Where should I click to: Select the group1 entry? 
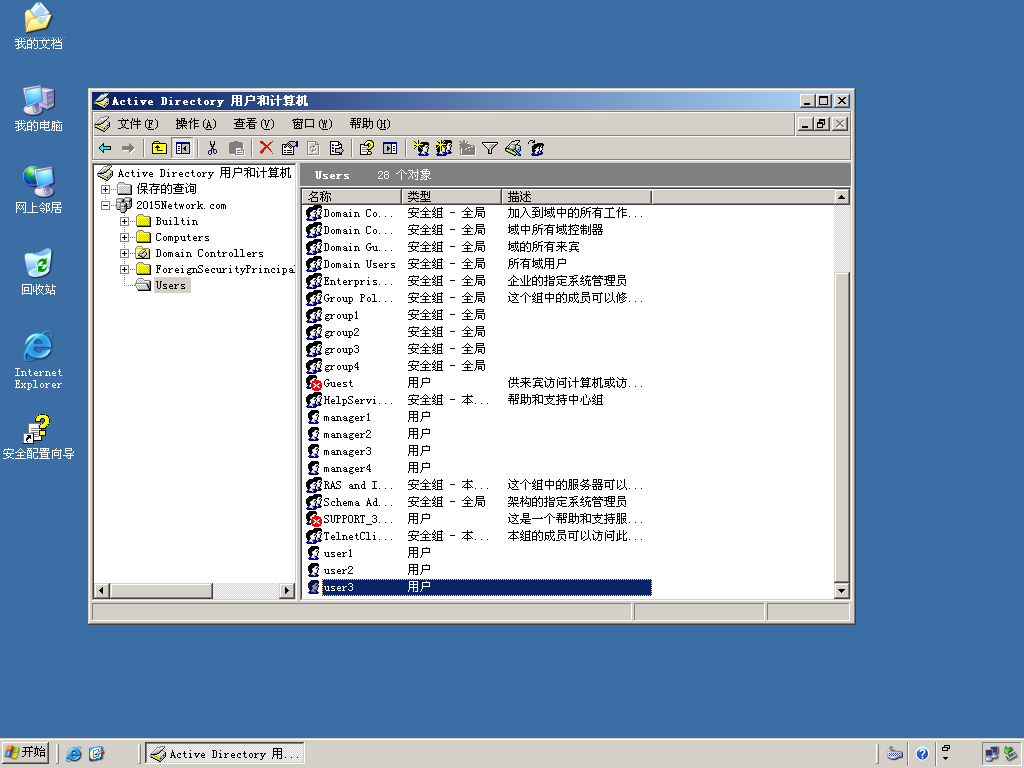coord(478,315)
